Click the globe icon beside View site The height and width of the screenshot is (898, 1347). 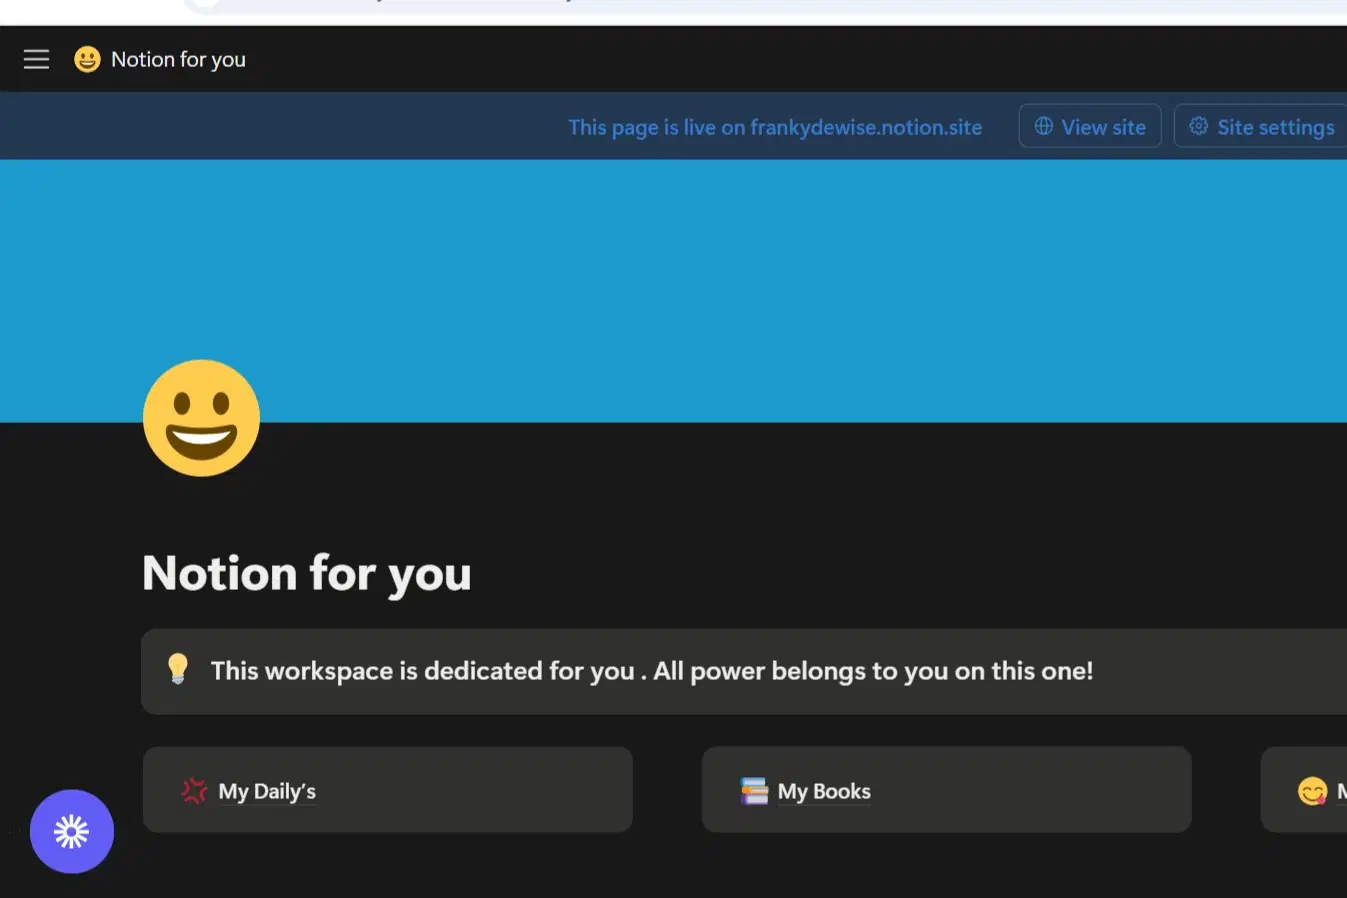(1043, 126)
